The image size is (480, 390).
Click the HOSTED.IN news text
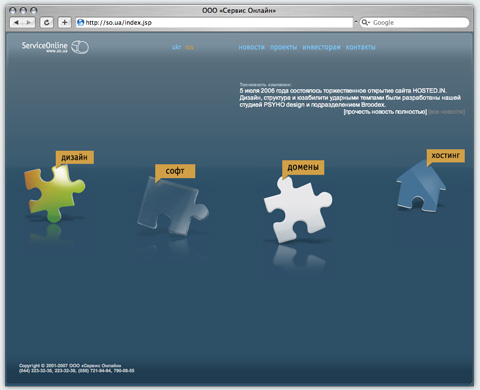coord(350,98)
